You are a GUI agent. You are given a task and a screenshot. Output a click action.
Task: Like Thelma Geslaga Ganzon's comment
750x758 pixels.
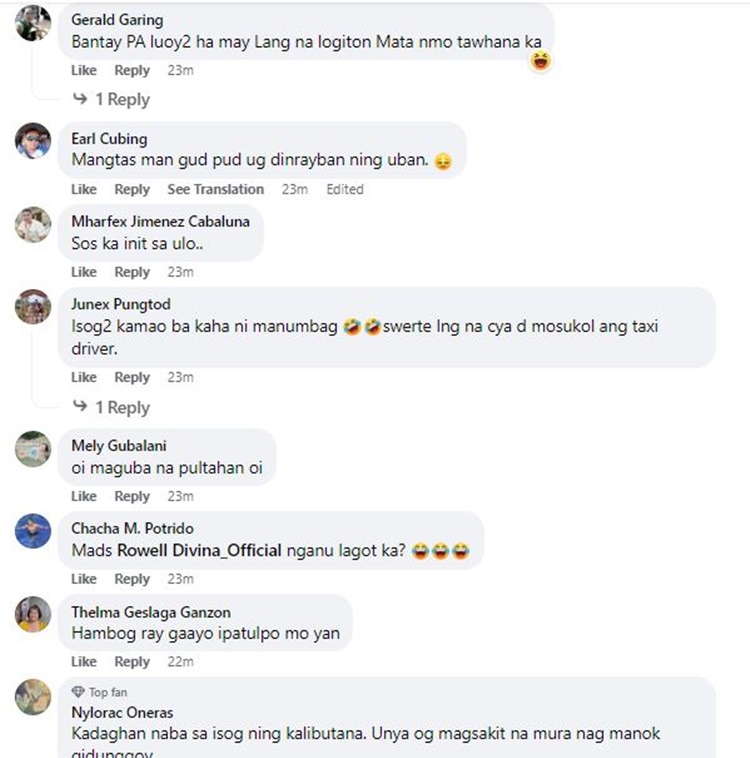(84, 661)
